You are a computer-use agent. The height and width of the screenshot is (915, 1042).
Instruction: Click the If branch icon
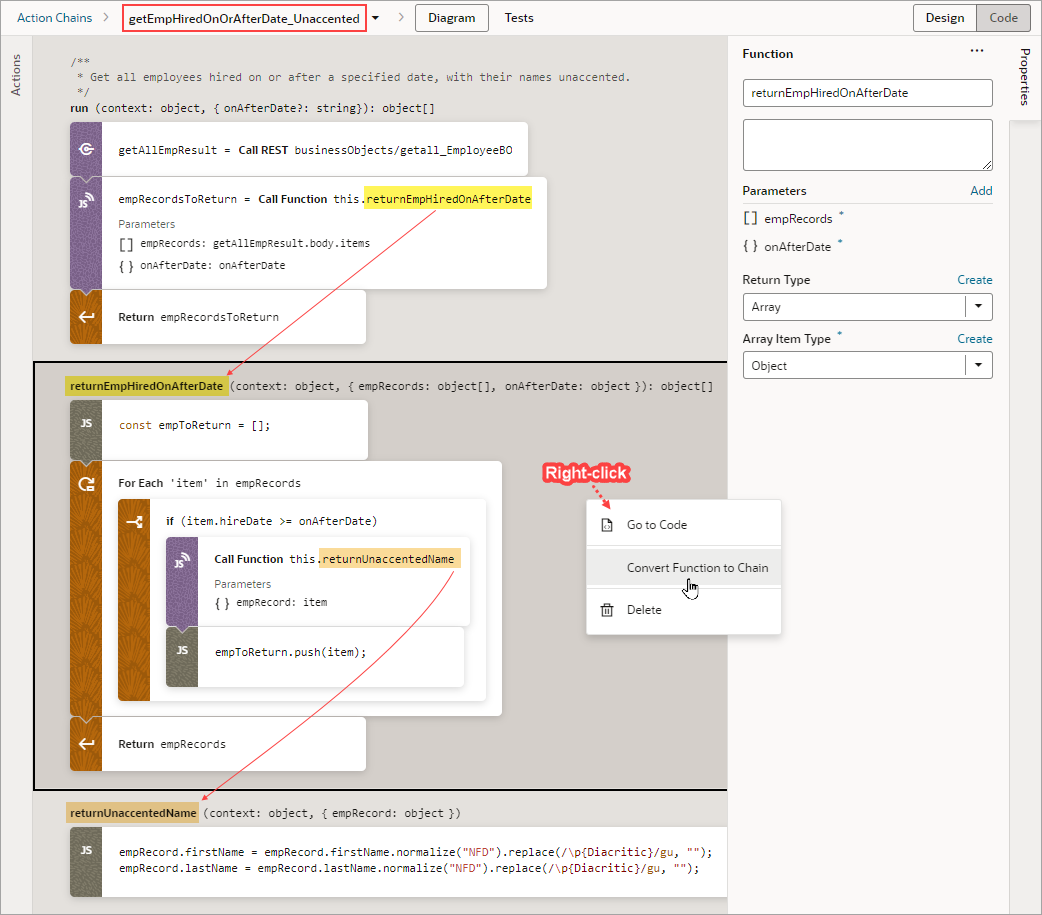134,522
